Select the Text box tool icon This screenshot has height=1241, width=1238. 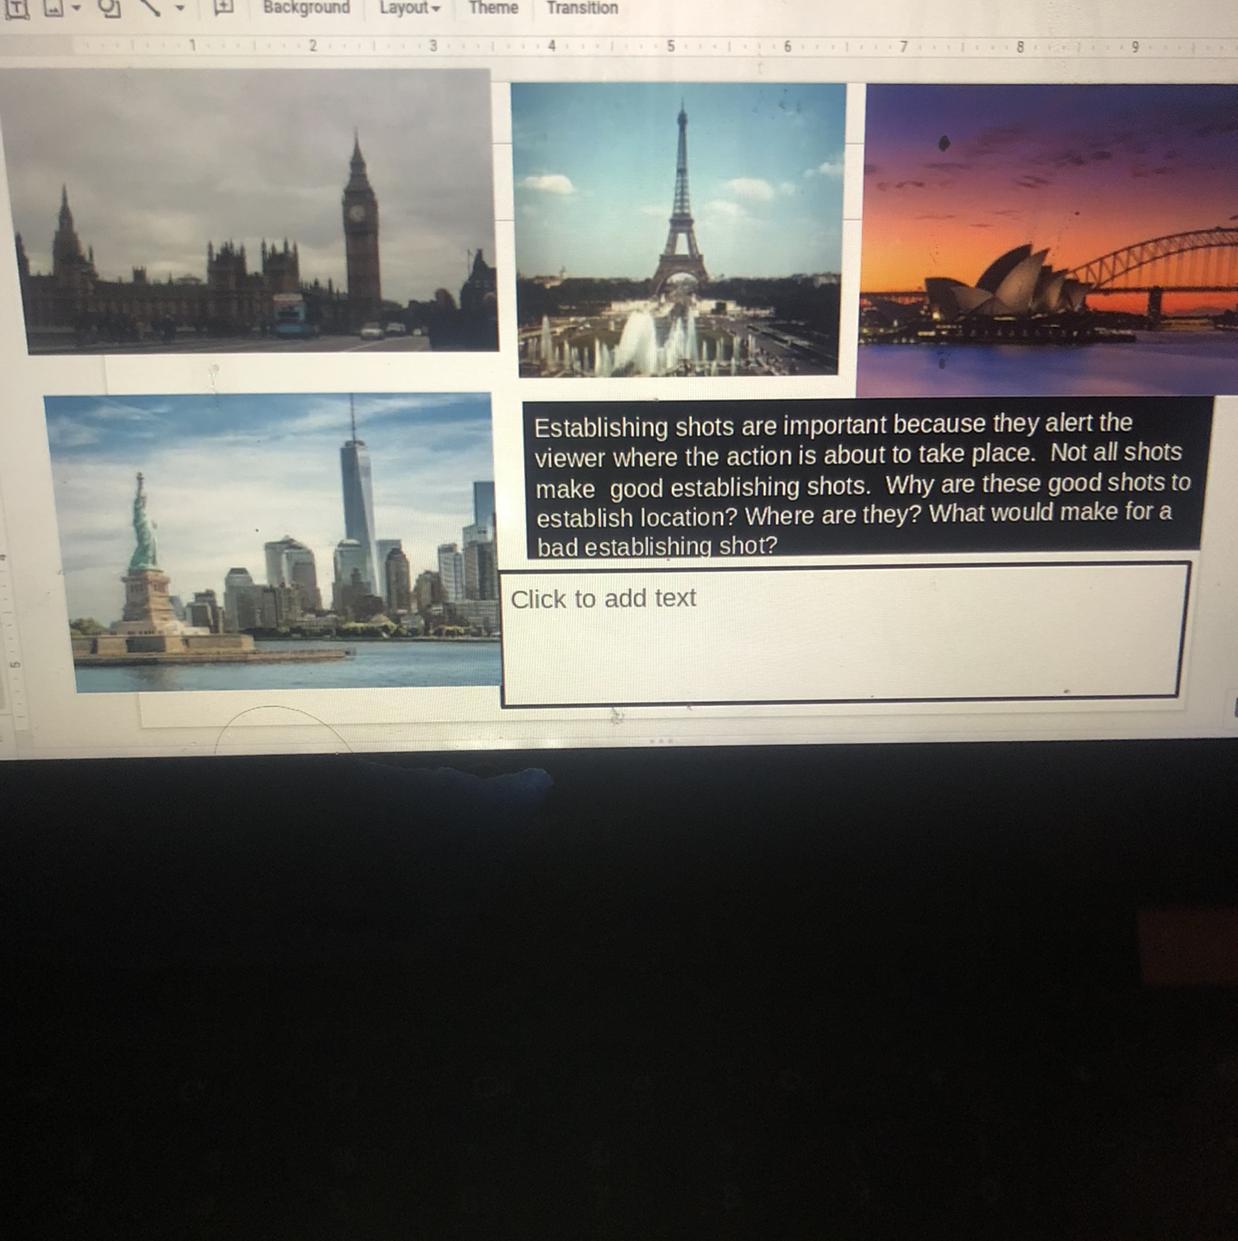pyautogui.click(x=17, y=7)
